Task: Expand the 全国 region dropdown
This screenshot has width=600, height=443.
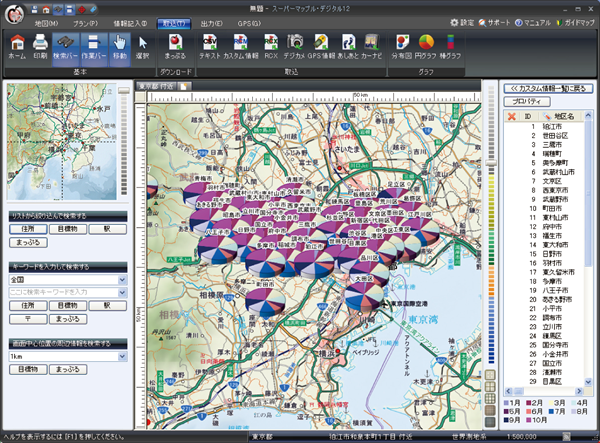Action: [122, 279]
